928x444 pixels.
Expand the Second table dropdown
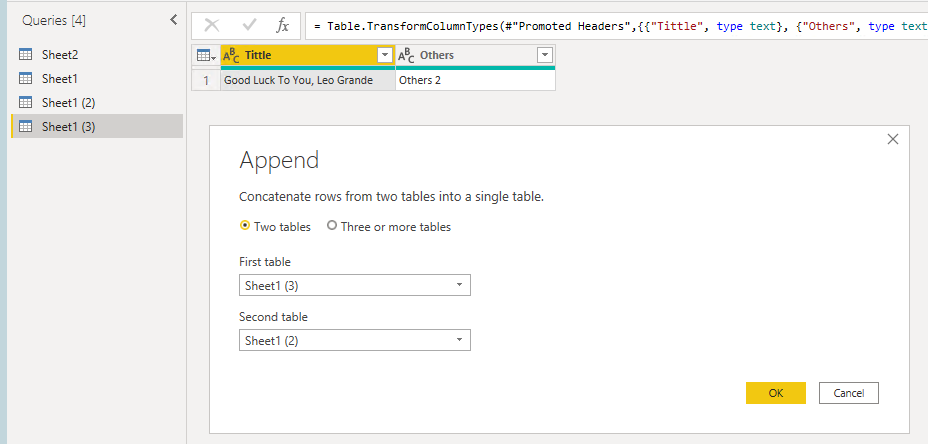pos(355,340)
